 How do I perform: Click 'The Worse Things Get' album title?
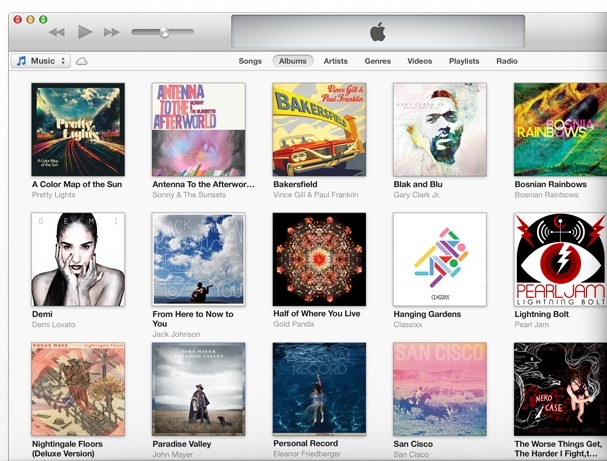(560, 449)
